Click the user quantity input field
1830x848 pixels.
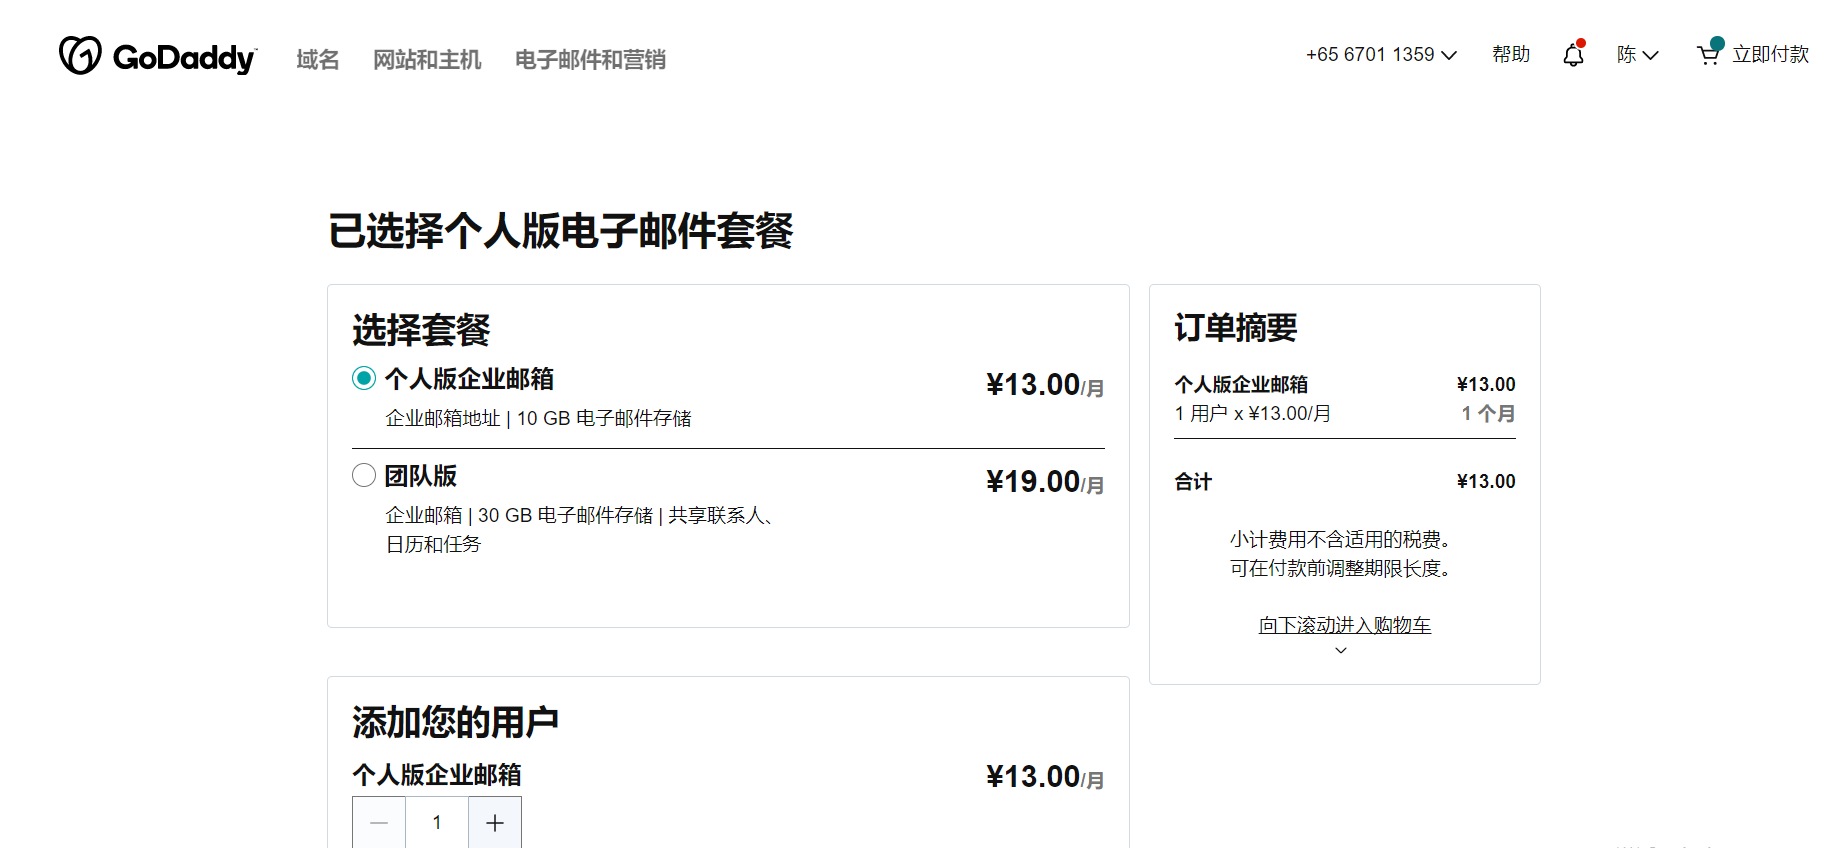coord(437,823)
